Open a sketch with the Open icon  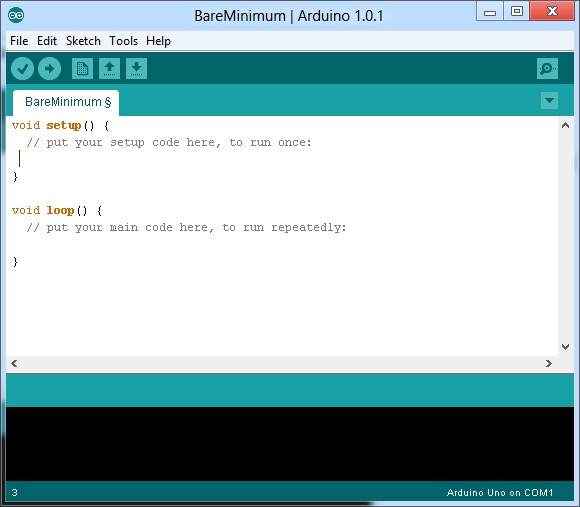pyautogui.click(x=109, y=68)
